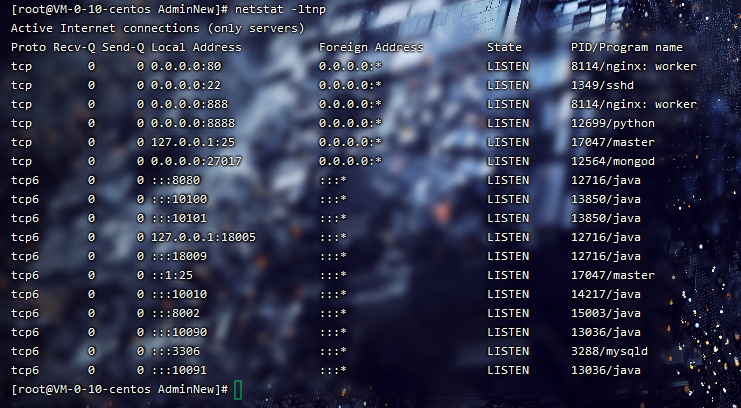Image resolution: width=741 pixels, height=408 pixels.
Task: Click the terminal cursor at the last prompt
Action: (x=238, y=388)
